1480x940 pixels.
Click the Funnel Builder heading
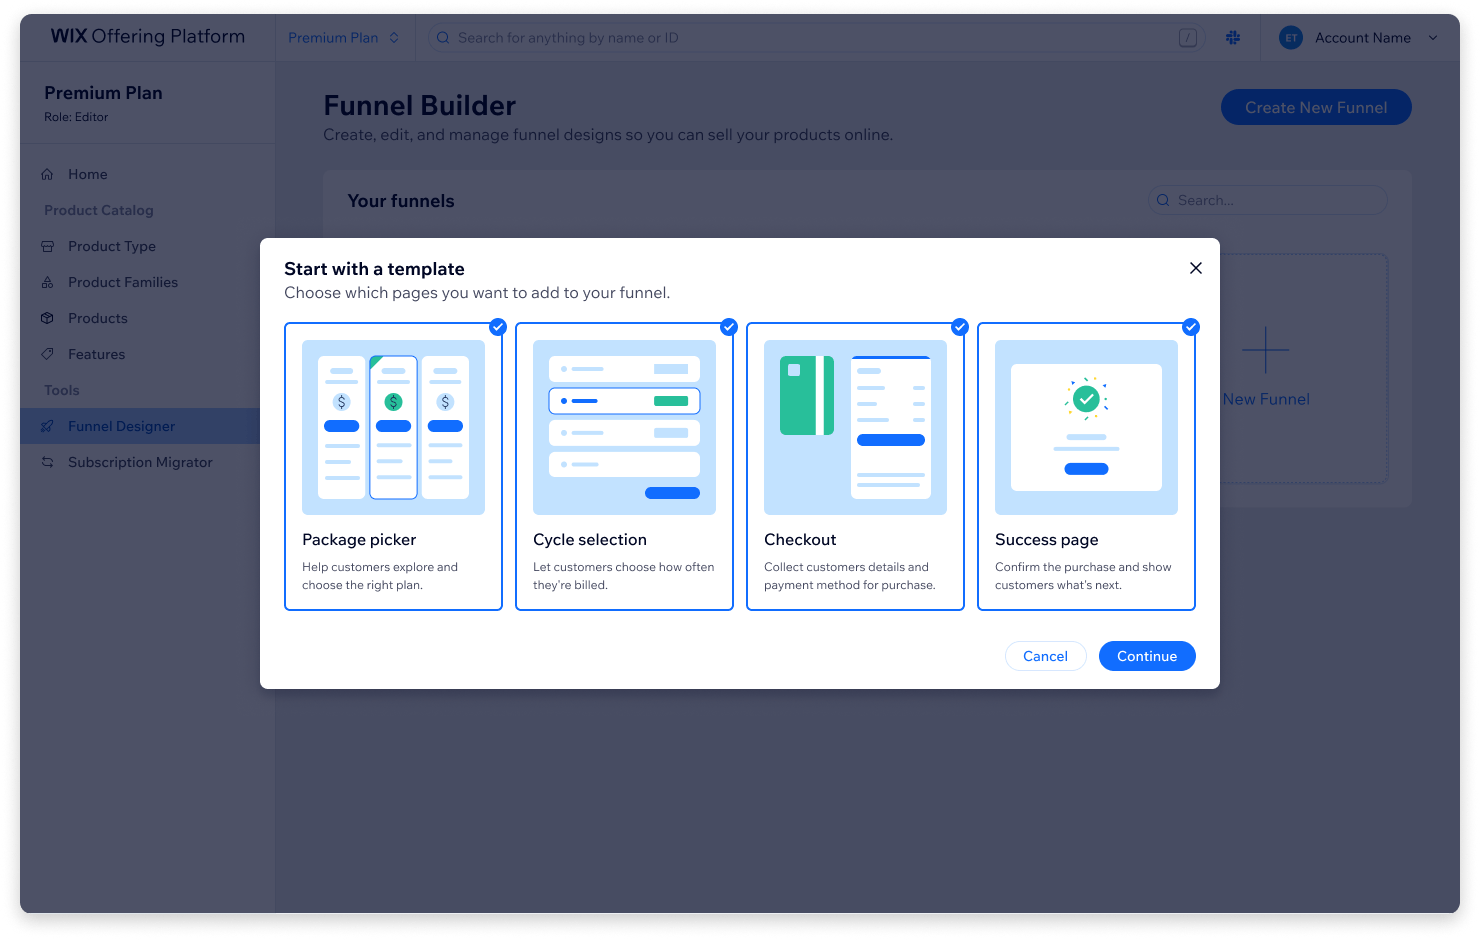coord(420,105)
